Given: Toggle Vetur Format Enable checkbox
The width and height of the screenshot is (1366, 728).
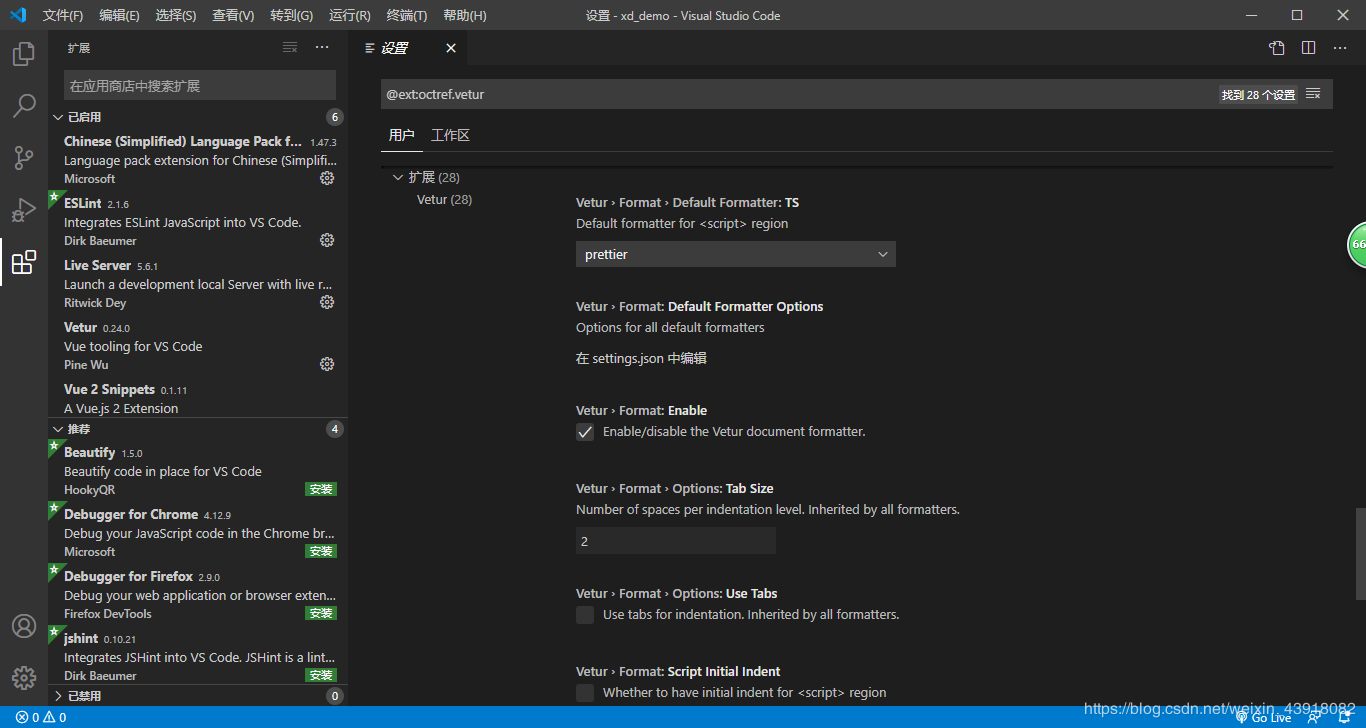Looking at the screenshot, I should 585,432.
